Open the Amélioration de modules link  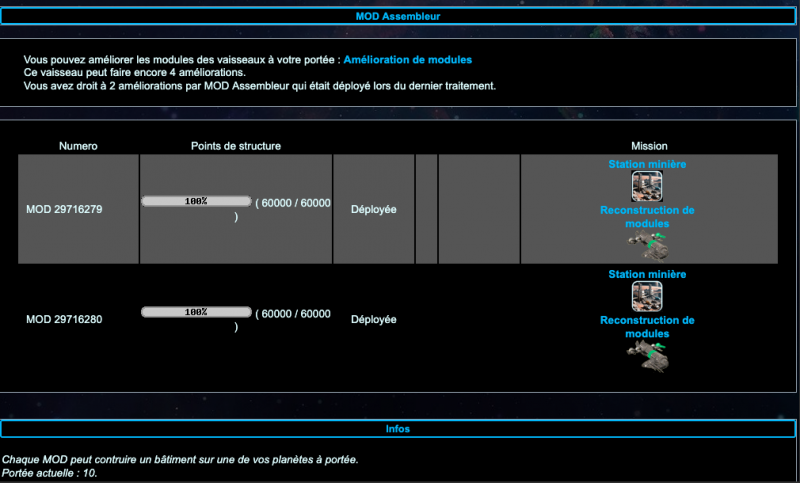407,60
